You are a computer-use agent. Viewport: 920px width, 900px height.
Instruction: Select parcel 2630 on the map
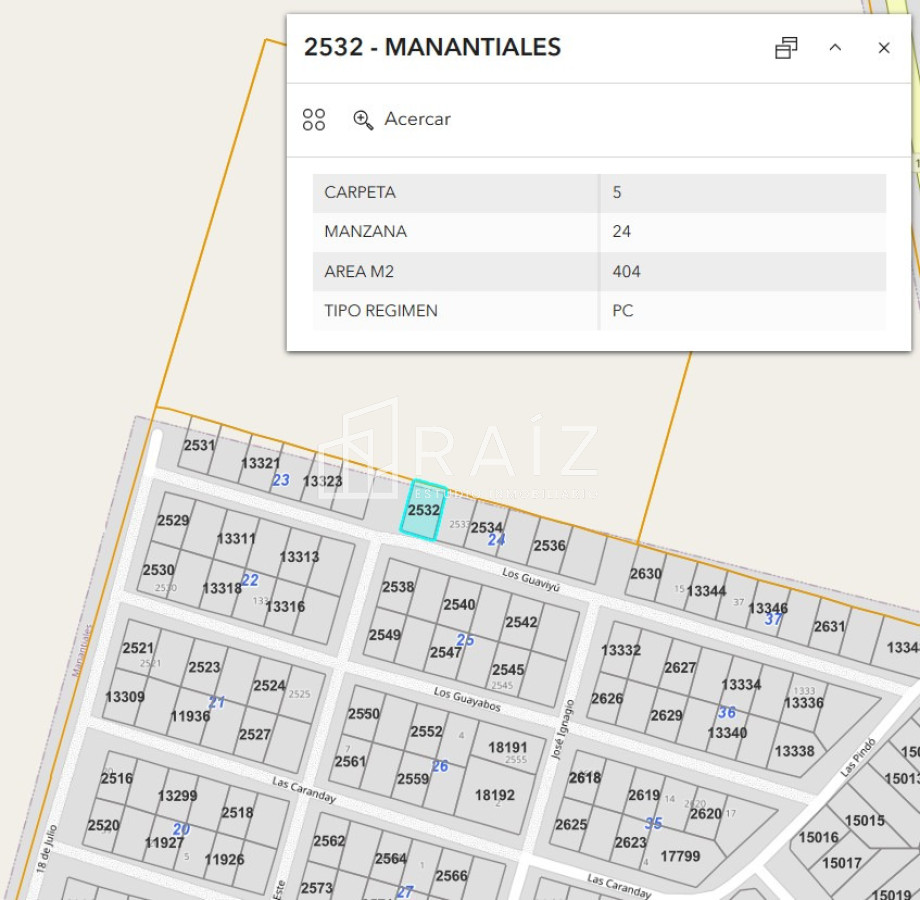645,574
